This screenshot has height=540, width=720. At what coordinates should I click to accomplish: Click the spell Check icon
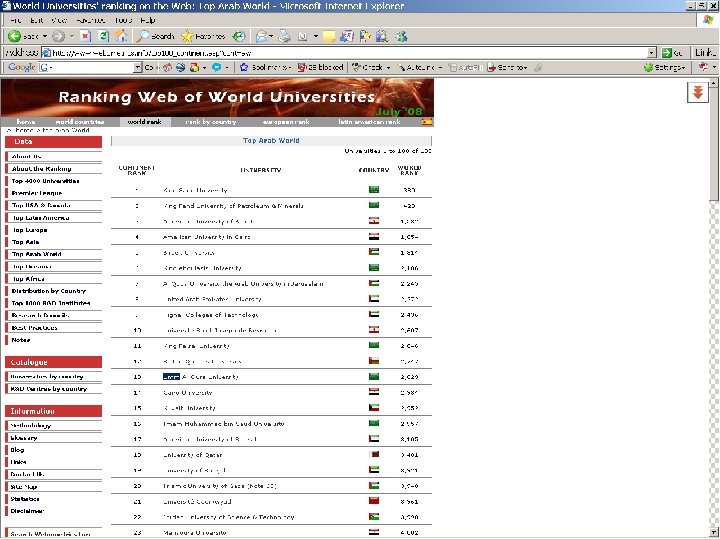[x=356, y=68]
